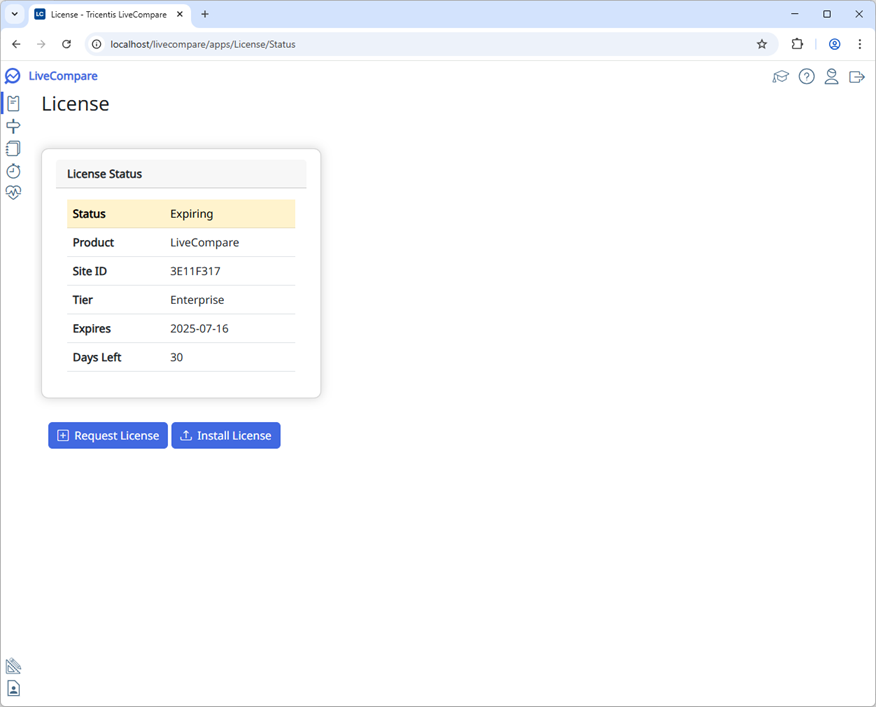876x707 pixels.
Task: Click the License page heading
Action: tap(75, 104)
